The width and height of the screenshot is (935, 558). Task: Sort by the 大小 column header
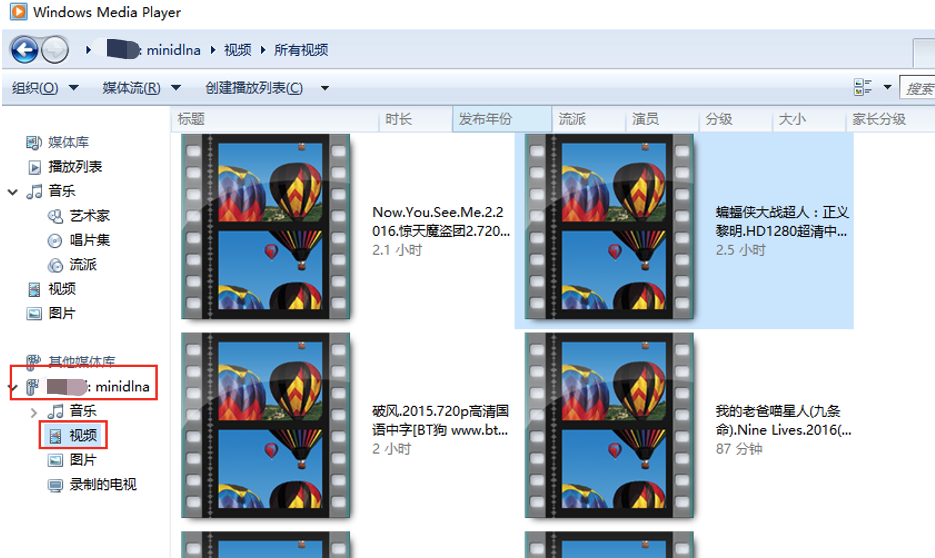pyautogui.click(x=809, y=119)
